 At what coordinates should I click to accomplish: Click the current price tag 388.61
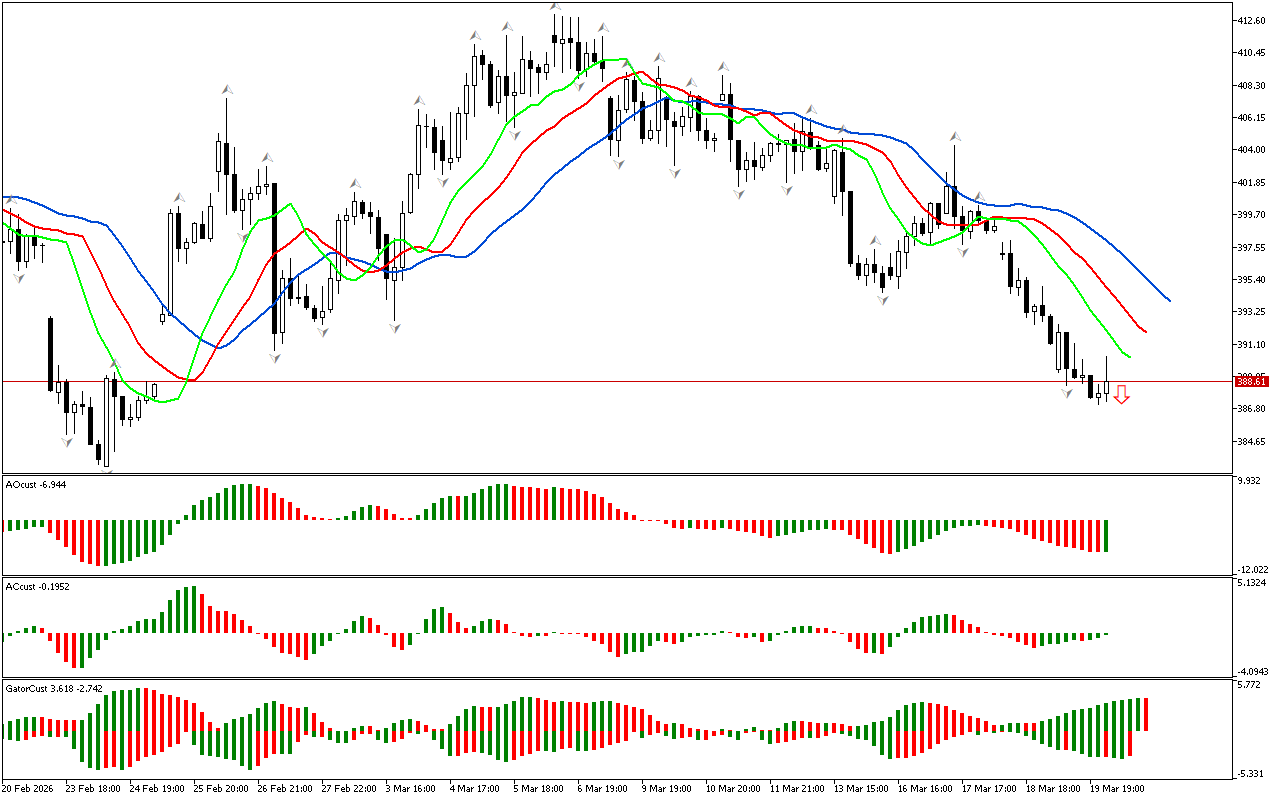[x=1251, y=381]
